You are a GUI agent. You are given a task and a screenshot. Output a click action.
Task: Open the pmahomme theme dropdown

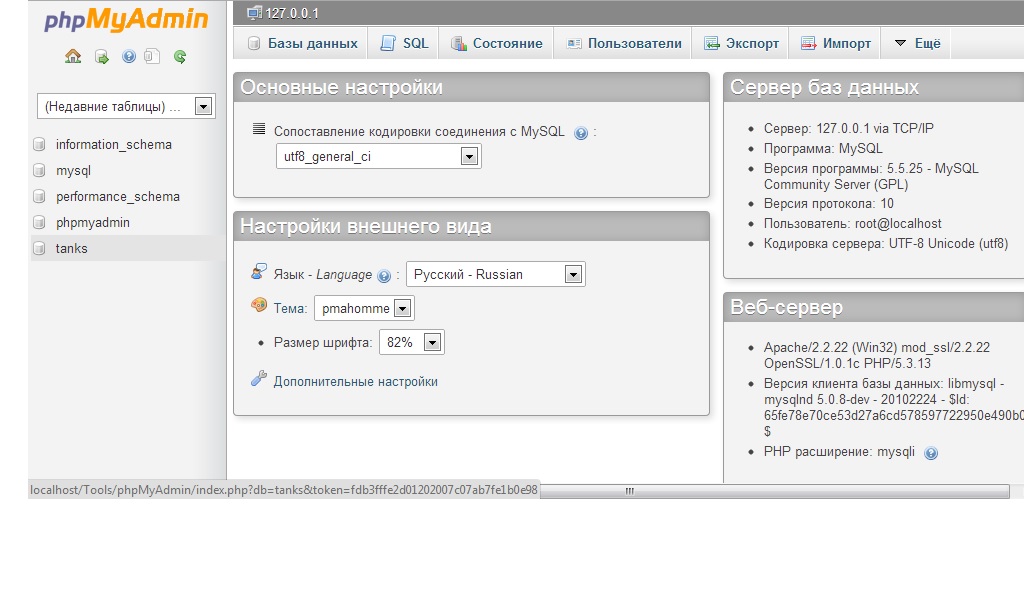(364, 308)
